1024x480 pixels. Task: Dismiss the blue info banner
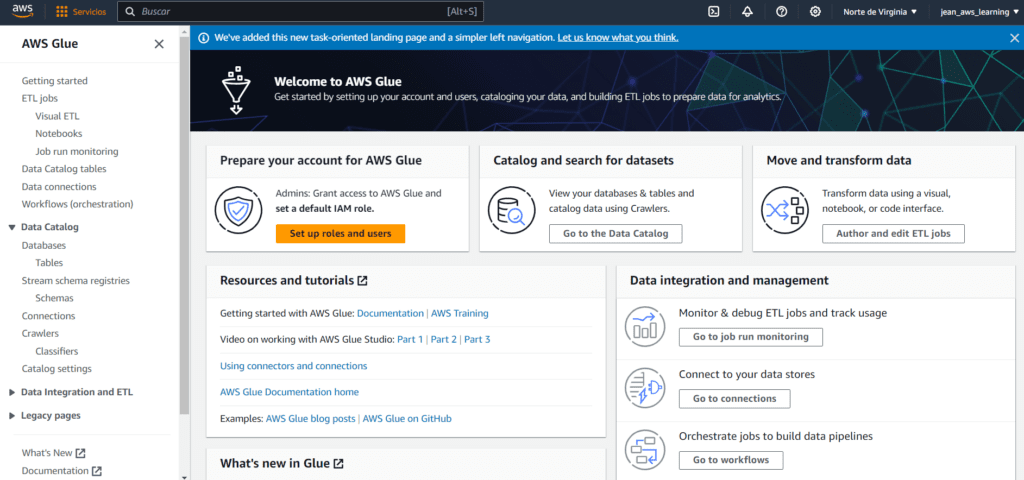tap(1014, 38)
